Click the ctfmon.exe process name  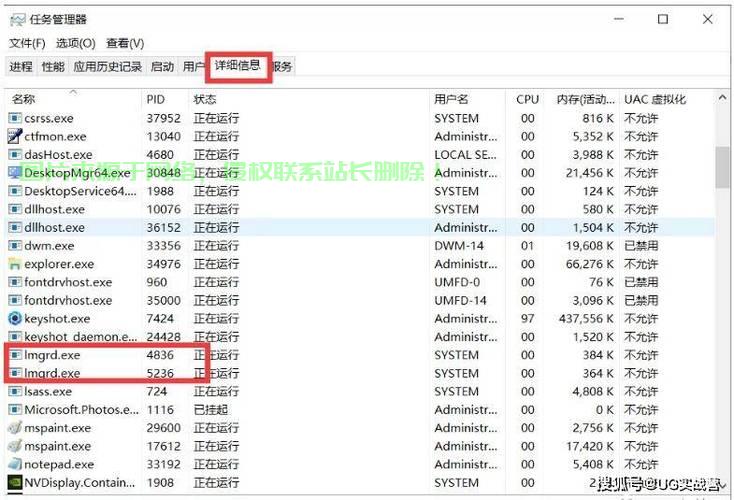click(x=55, y=137)
